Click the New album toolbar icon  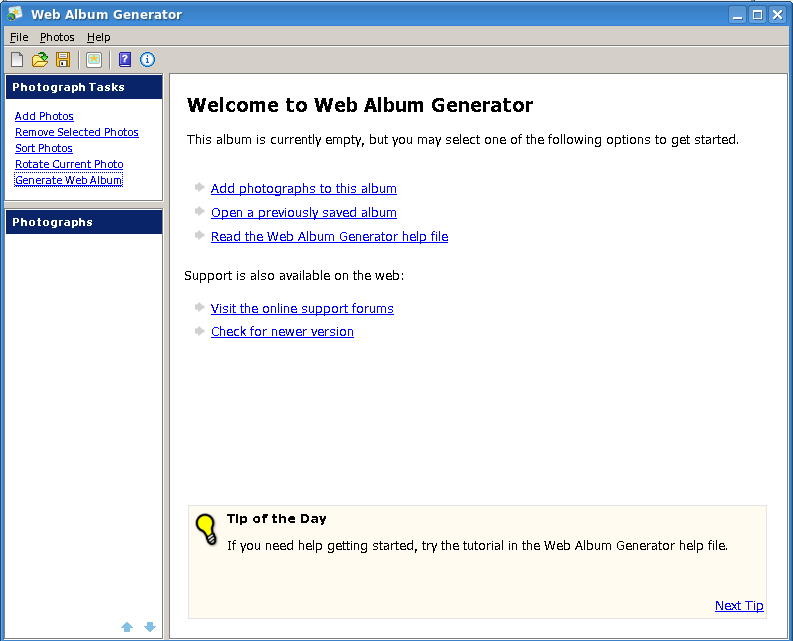[x=17, y=60]
